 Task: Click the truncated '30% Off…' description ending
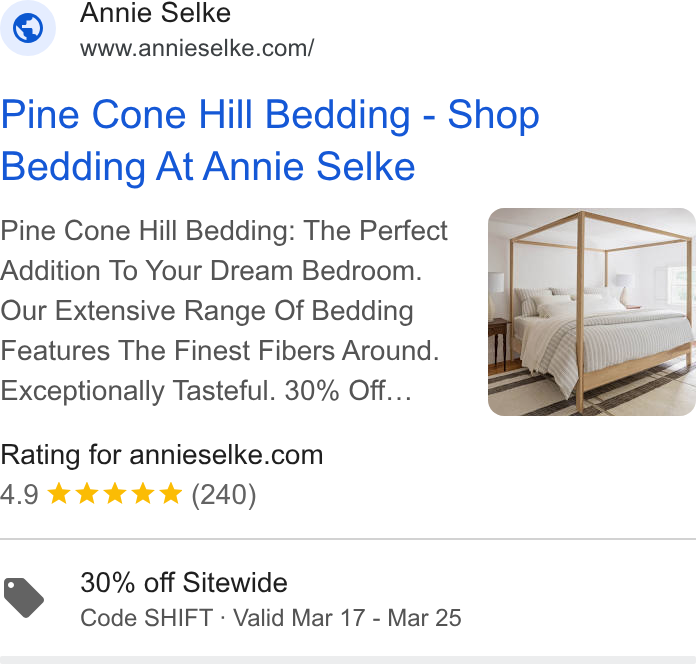pos(348,391)
